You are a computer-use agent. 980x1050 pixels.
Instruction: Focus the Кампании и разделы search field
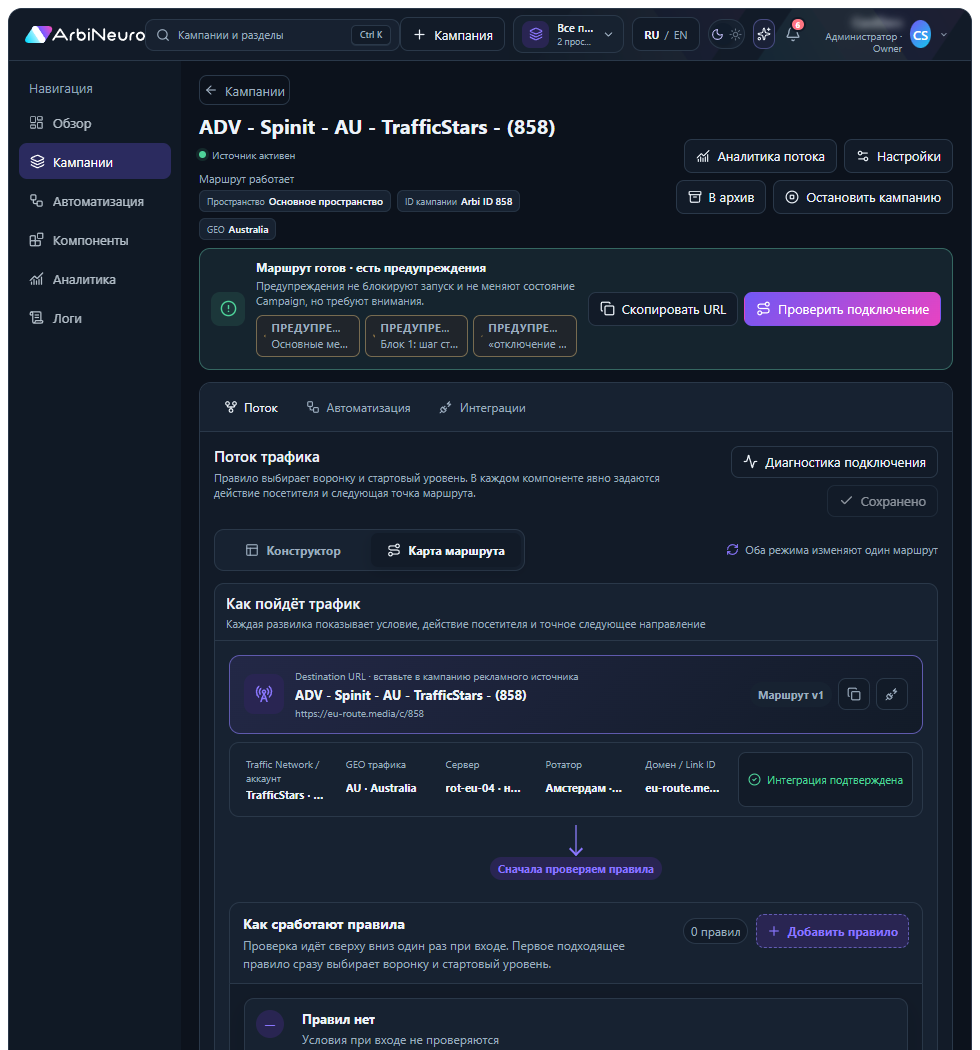pyautogui.click(x=272, y=35)
